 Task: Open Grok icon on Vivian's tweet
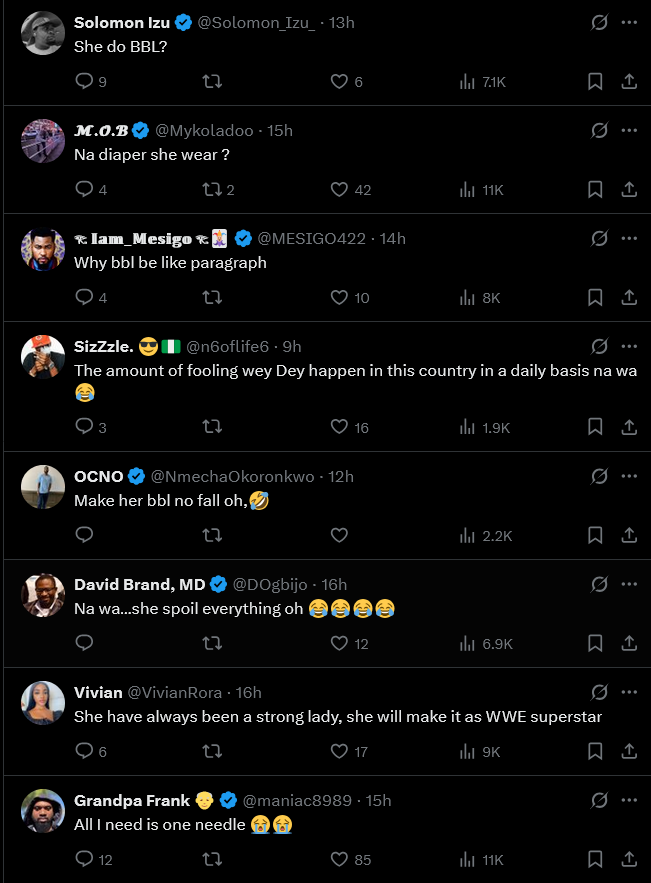click(599, 692)
